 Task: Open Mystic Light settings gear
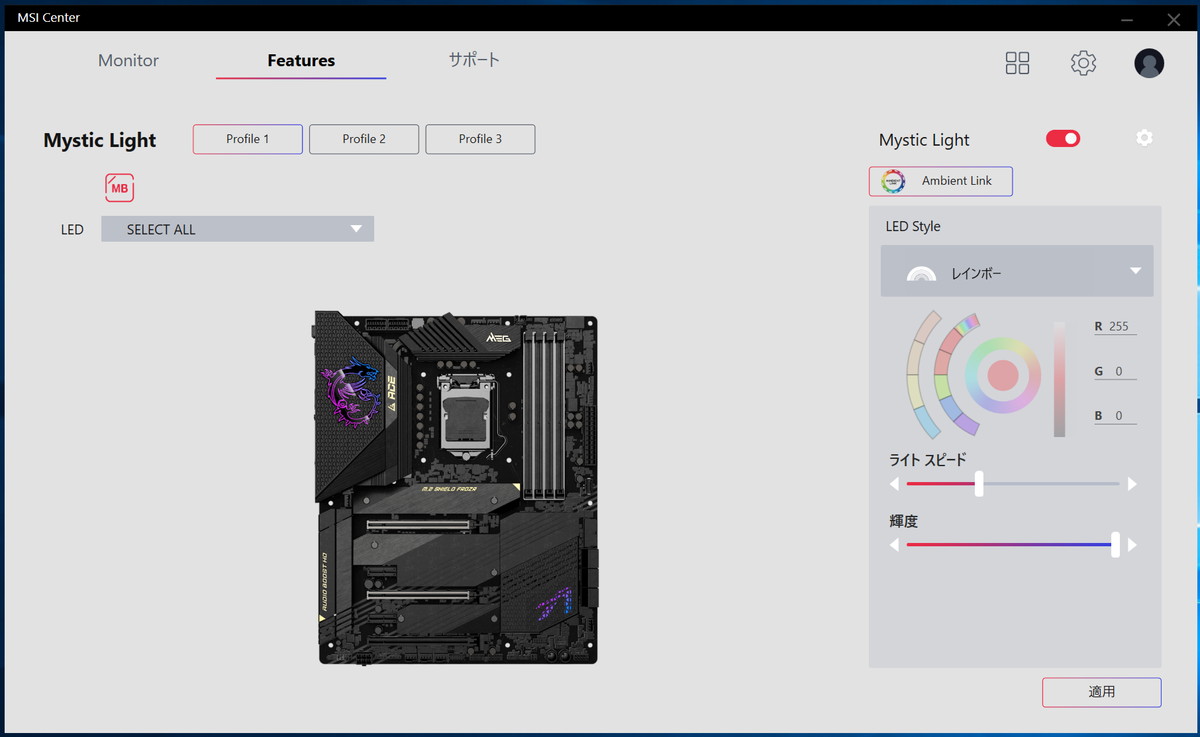coord(1144,138)
